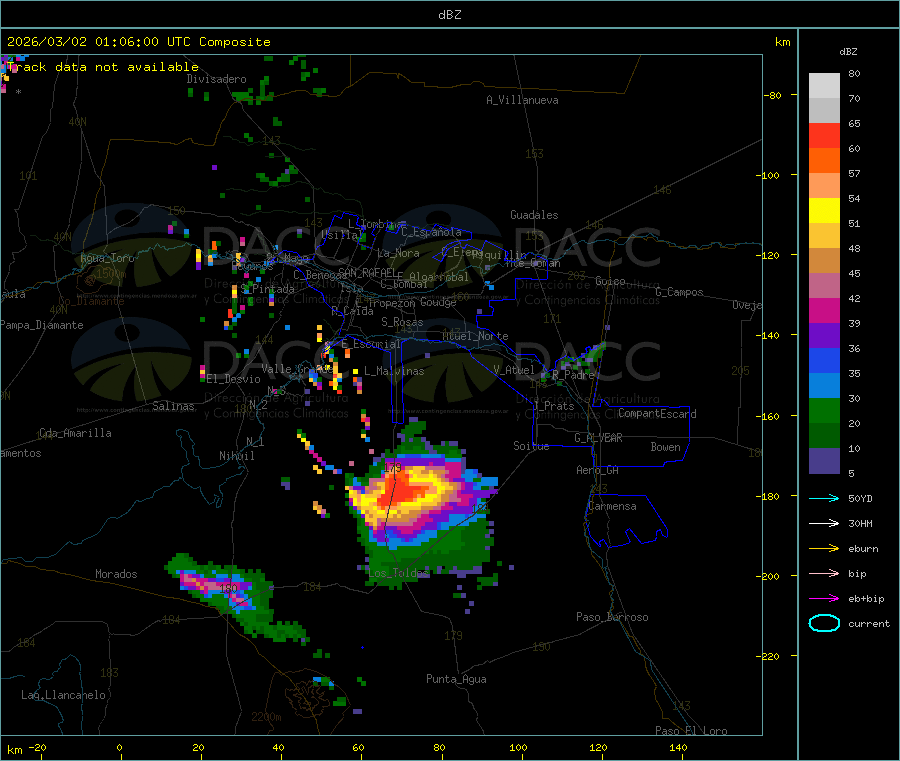Click the timestamp '2026/03/02 01:06:00 UTC Composite'

(138, 42)
